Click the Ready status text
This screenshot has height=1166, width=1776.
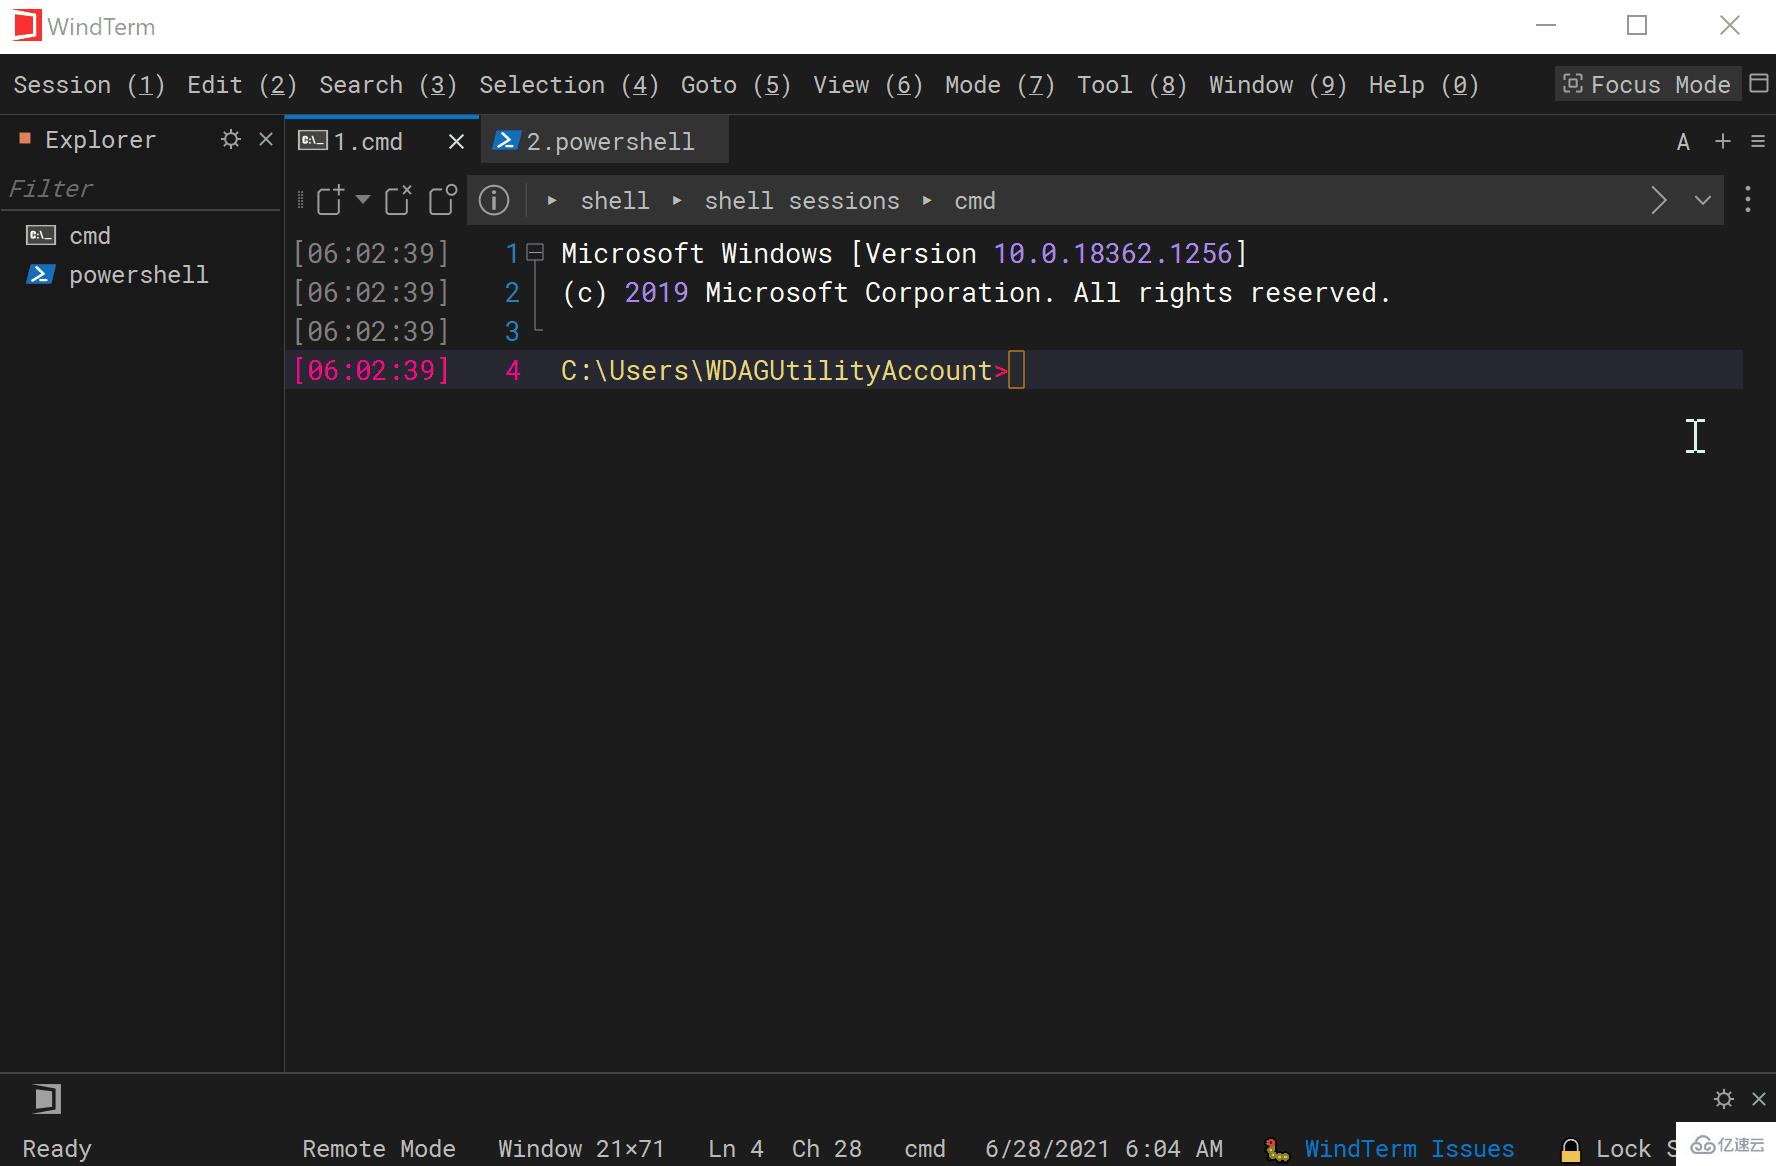(57, 1149)
